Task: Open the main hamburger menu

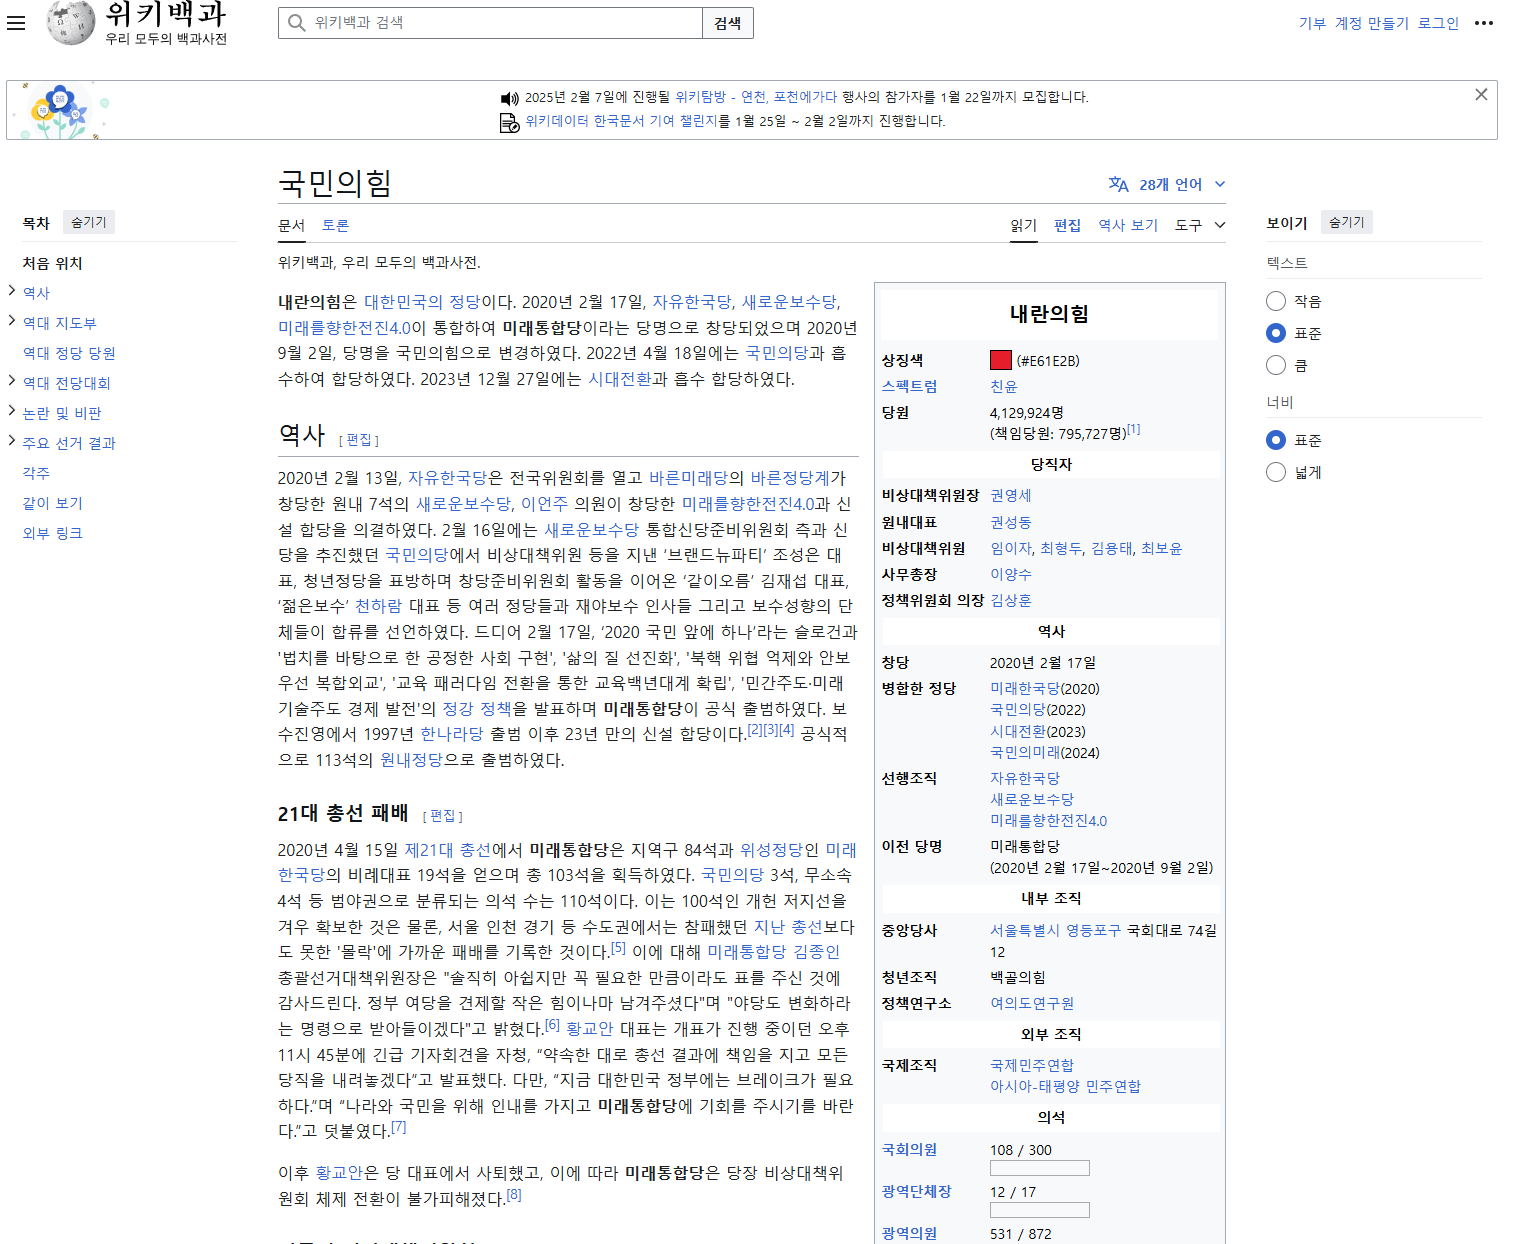Action: [16, 23]
